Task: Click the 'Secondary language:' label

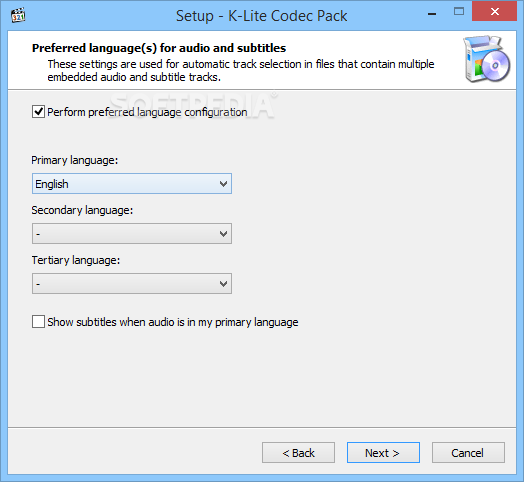Action: [x=82, y=210]
